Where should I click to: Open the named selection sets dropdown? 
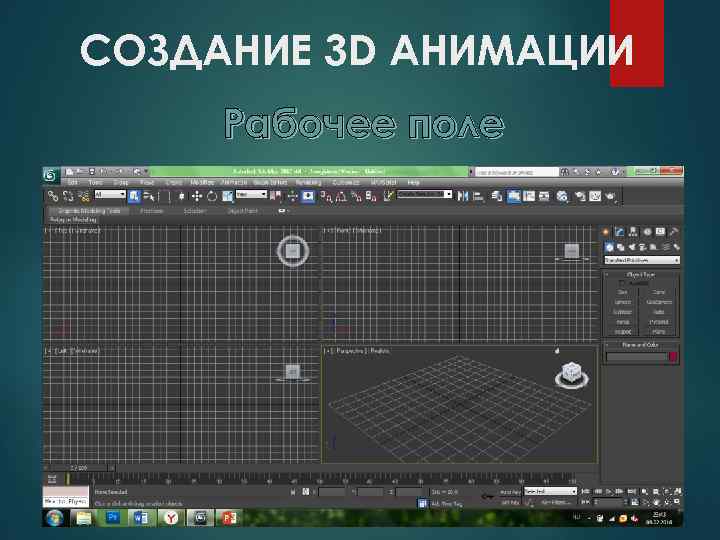pyautogui.click(x=424, y=194)
